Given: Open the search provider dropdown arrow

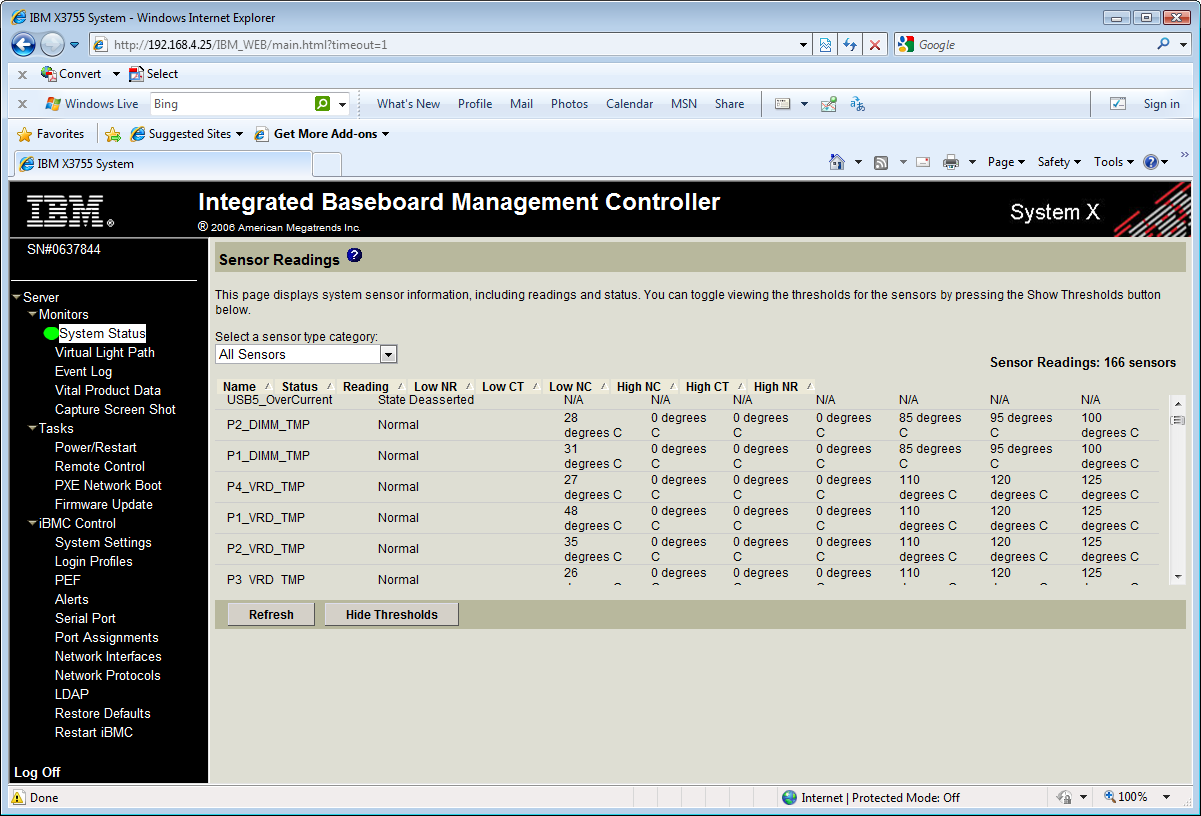Looking at the screenshot, I should 1183,45.
